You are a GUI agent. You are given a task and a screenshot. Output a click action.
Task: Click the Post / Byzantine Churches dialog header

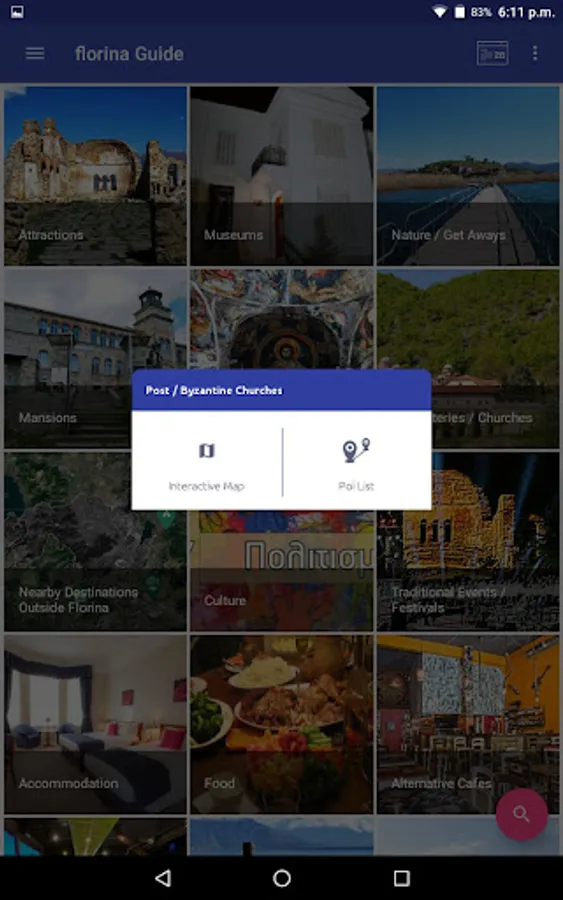click(x=281, y=390)
